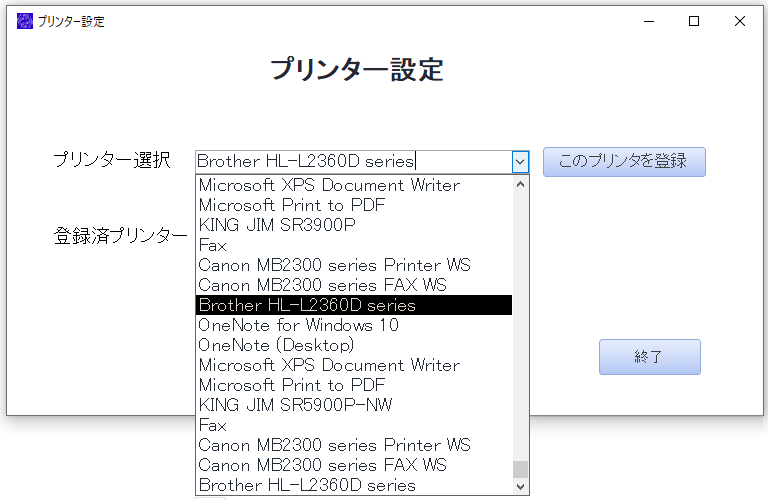Click the list scrollbar up arrow
Screen dimensions: 768x500
pos(521,185)
